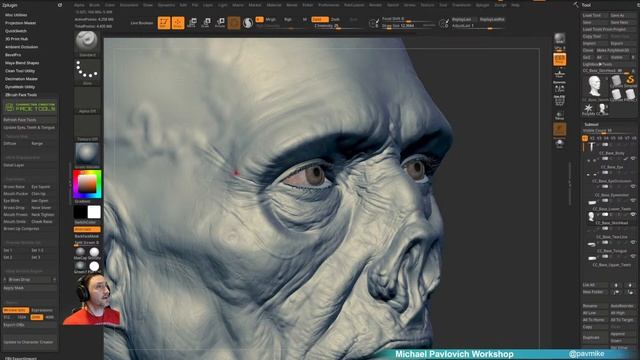Viewport: 640px width, 360px height.
Task: Enable the Zadd toggle
Action: 320,19
